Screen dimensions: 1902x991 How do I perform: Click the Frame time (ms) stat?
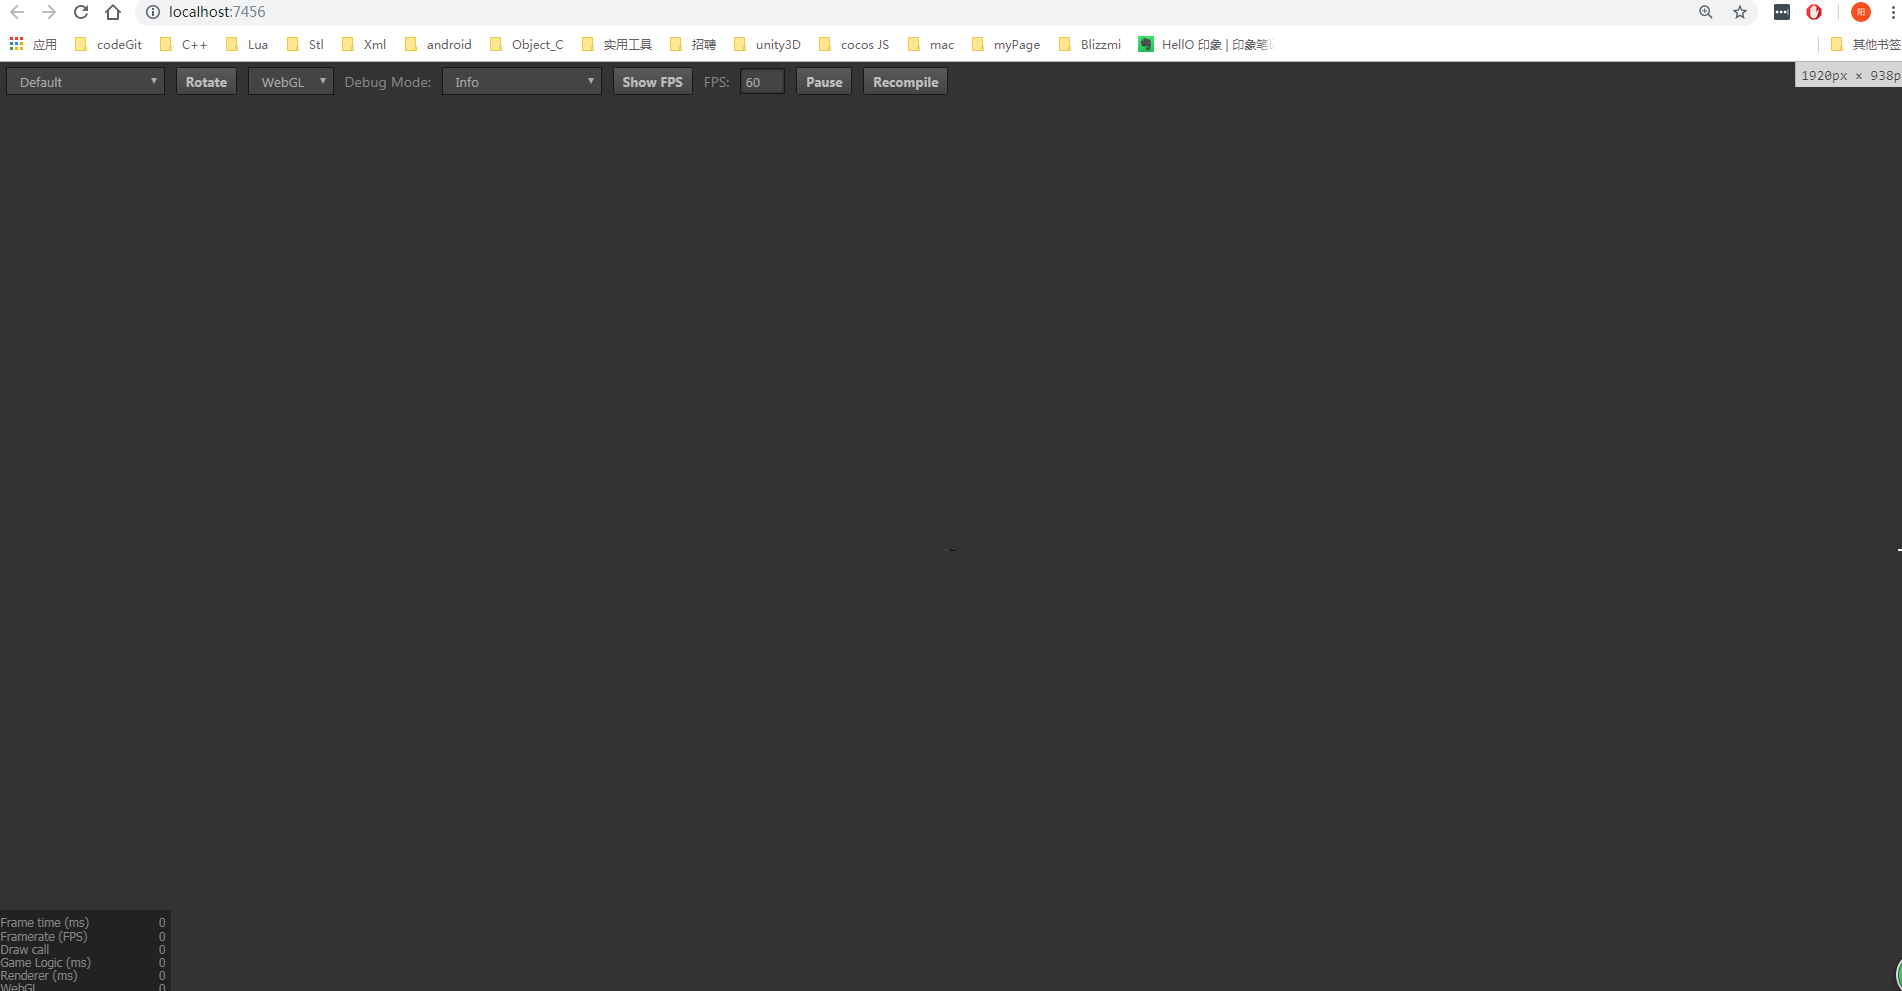point(83,923)
